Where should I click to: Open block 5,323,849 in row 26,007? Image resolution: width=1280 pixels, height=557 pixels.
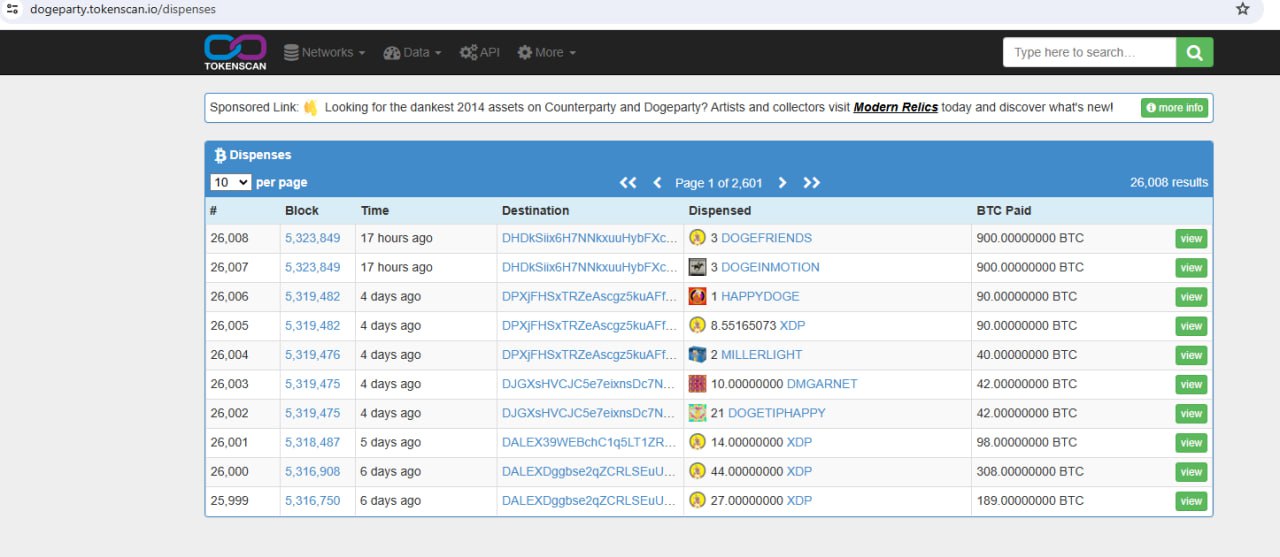(312, 267)
